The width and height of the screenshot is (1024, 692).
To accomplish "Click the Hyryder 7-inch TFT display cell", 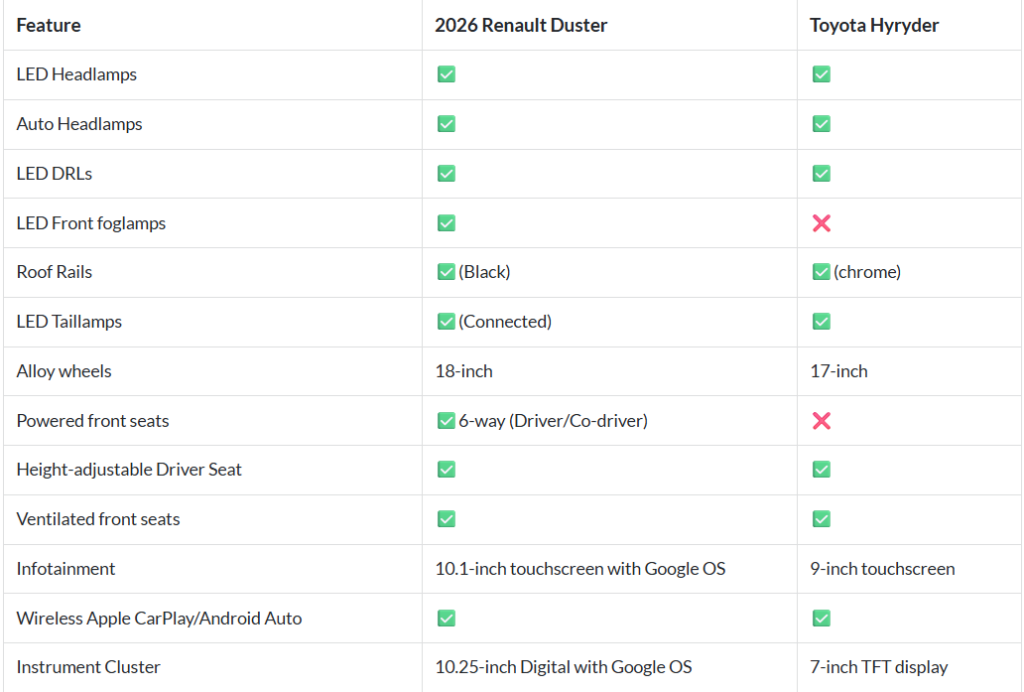I will click(878, 667).
